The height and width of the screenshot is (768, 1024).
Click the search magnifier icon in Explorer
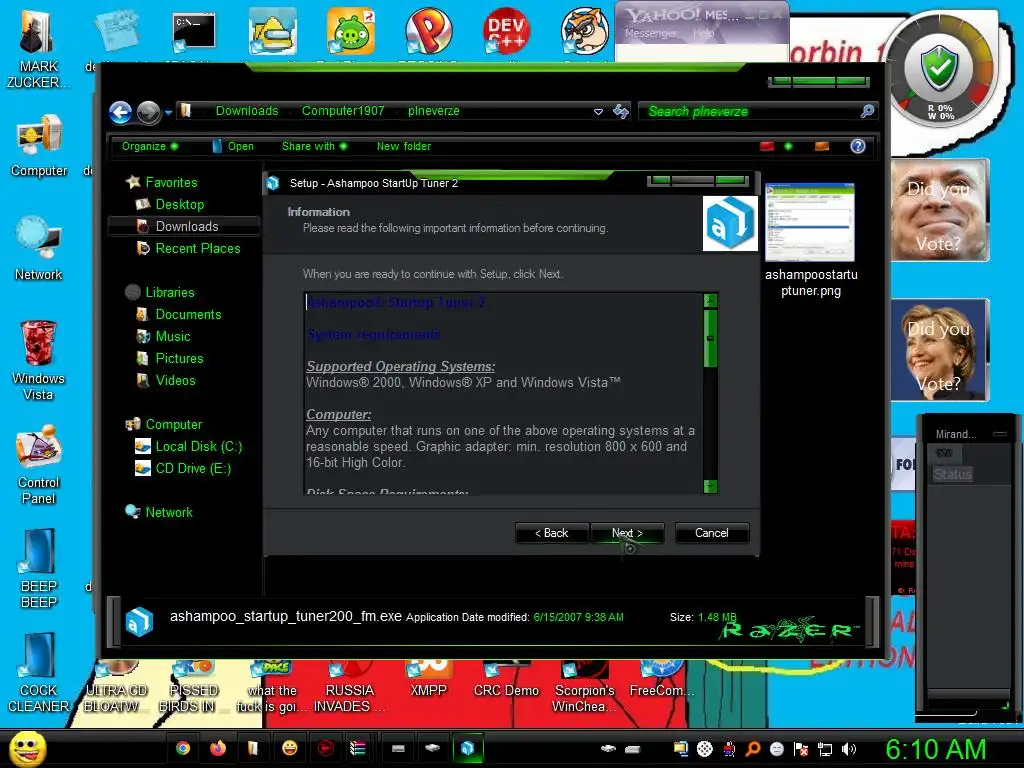[867, 112]
